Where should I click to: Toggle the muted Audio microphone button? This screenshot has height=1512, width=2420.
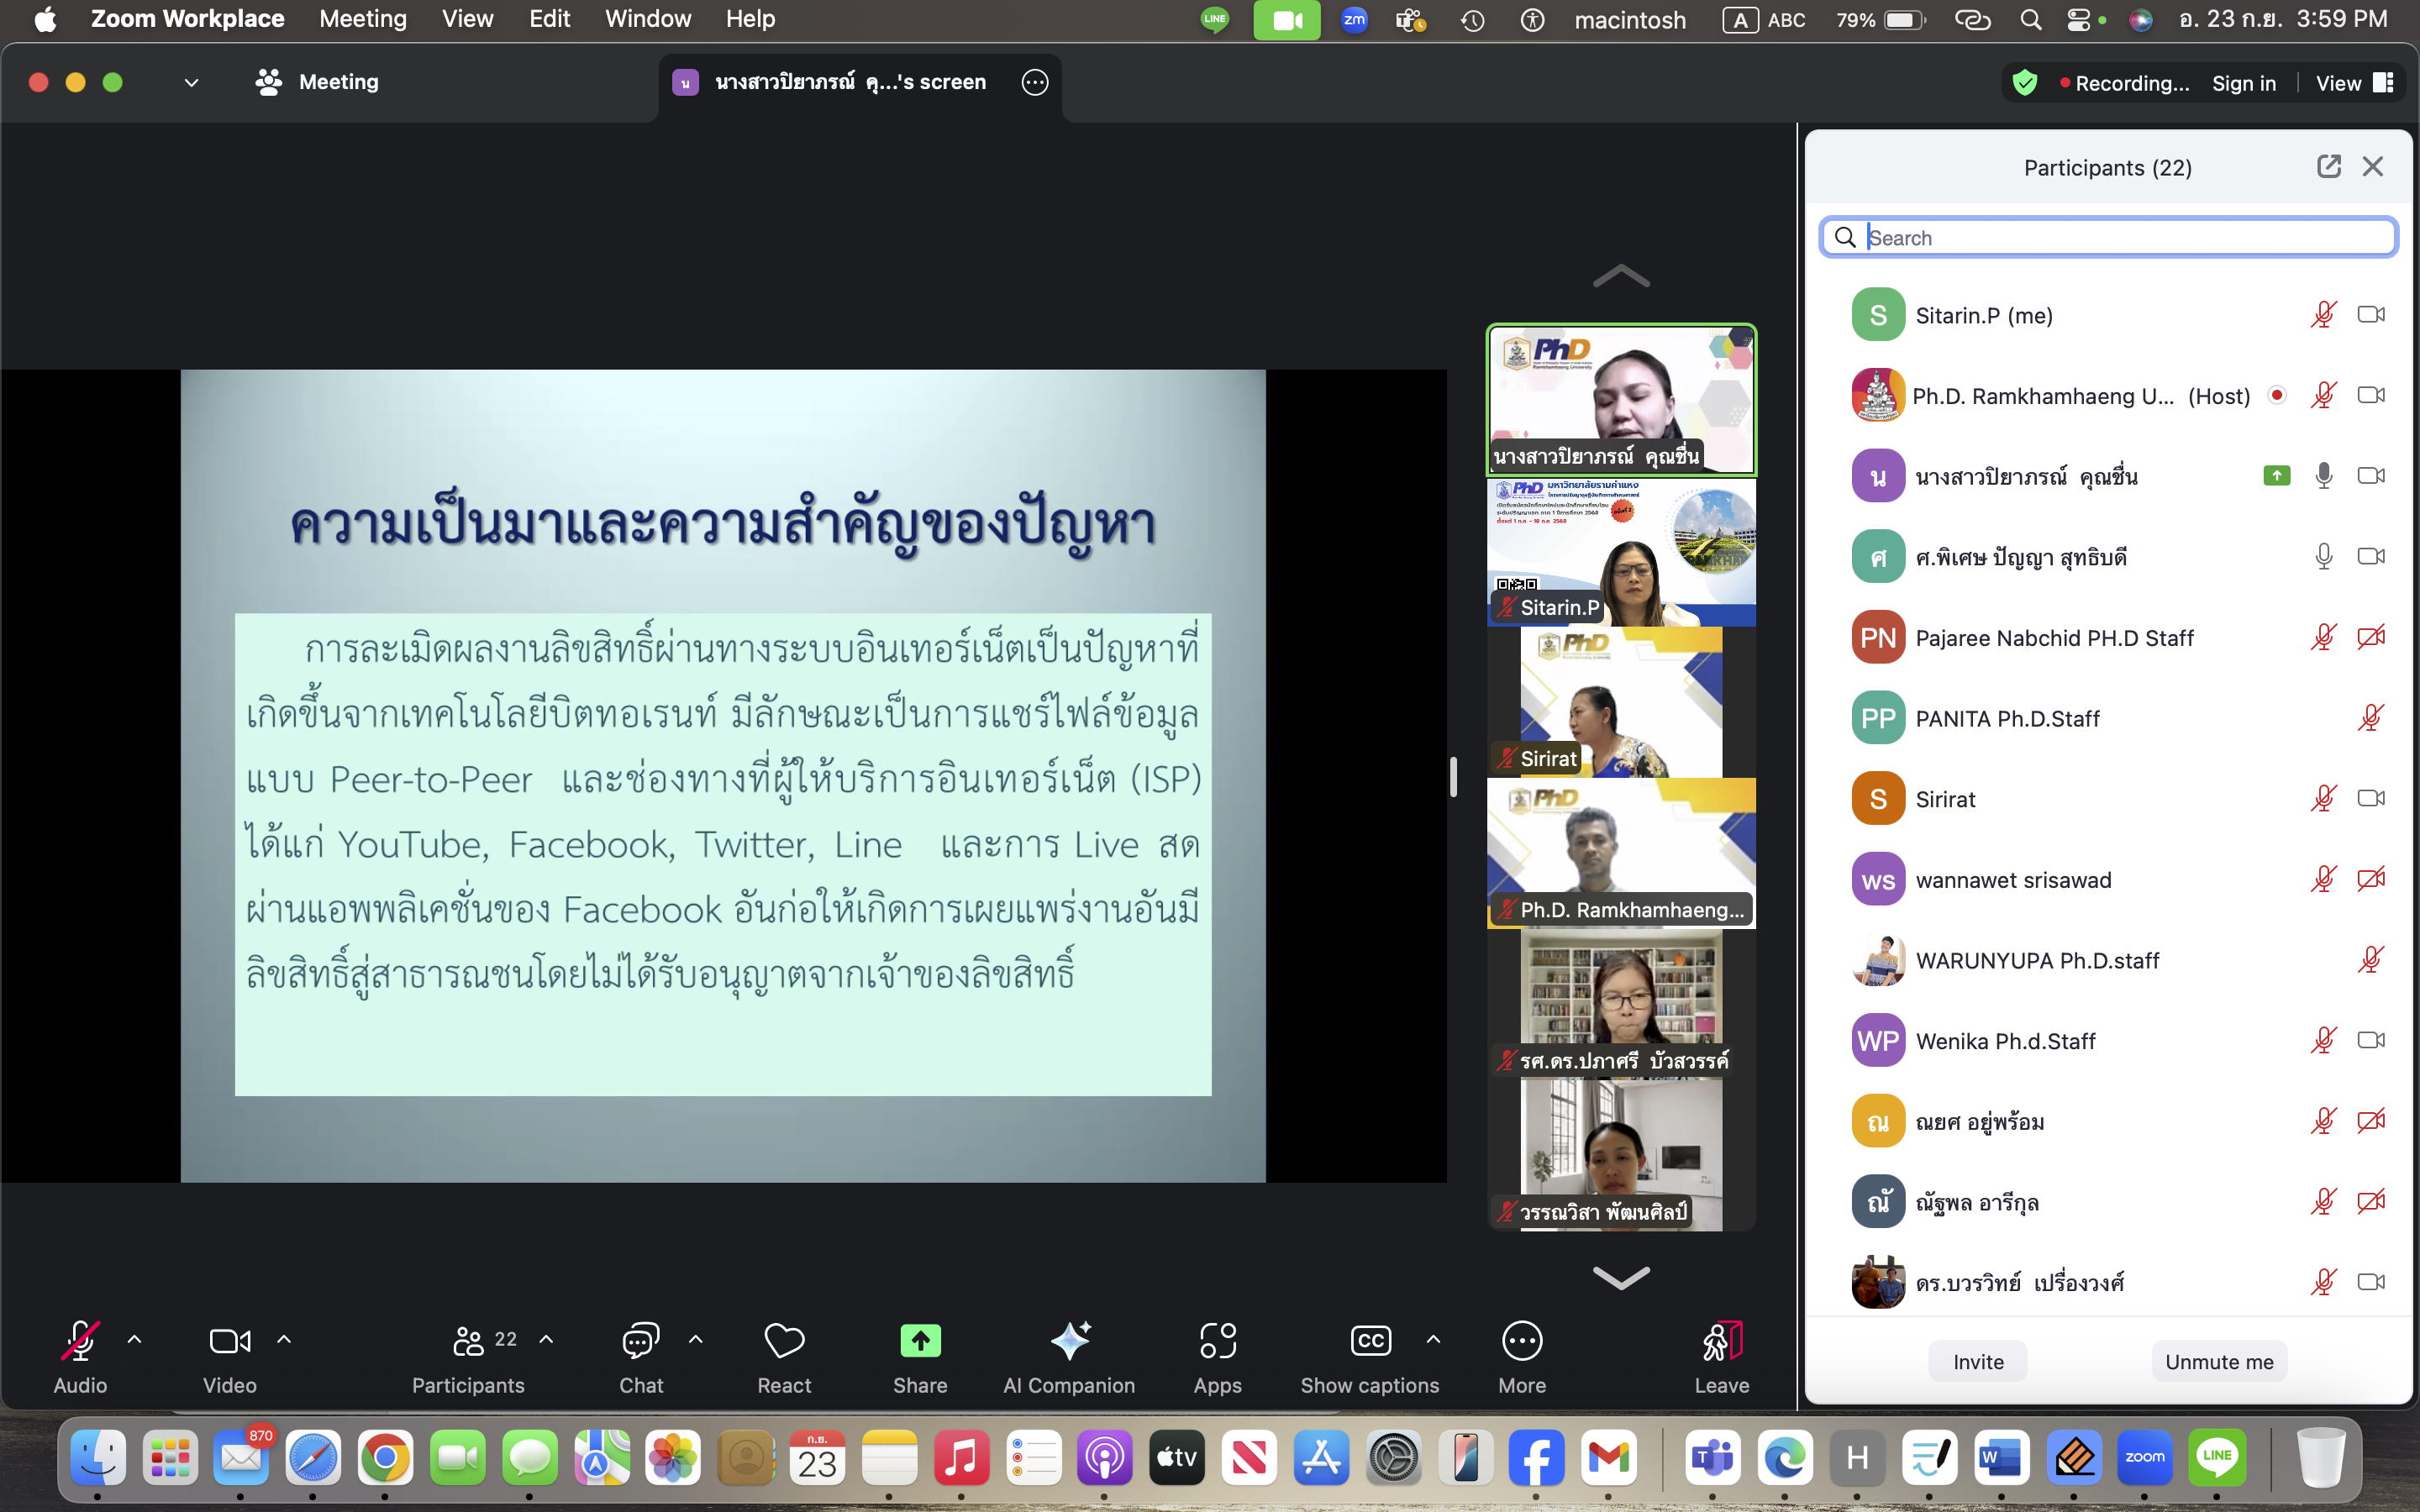(80, 1341)
